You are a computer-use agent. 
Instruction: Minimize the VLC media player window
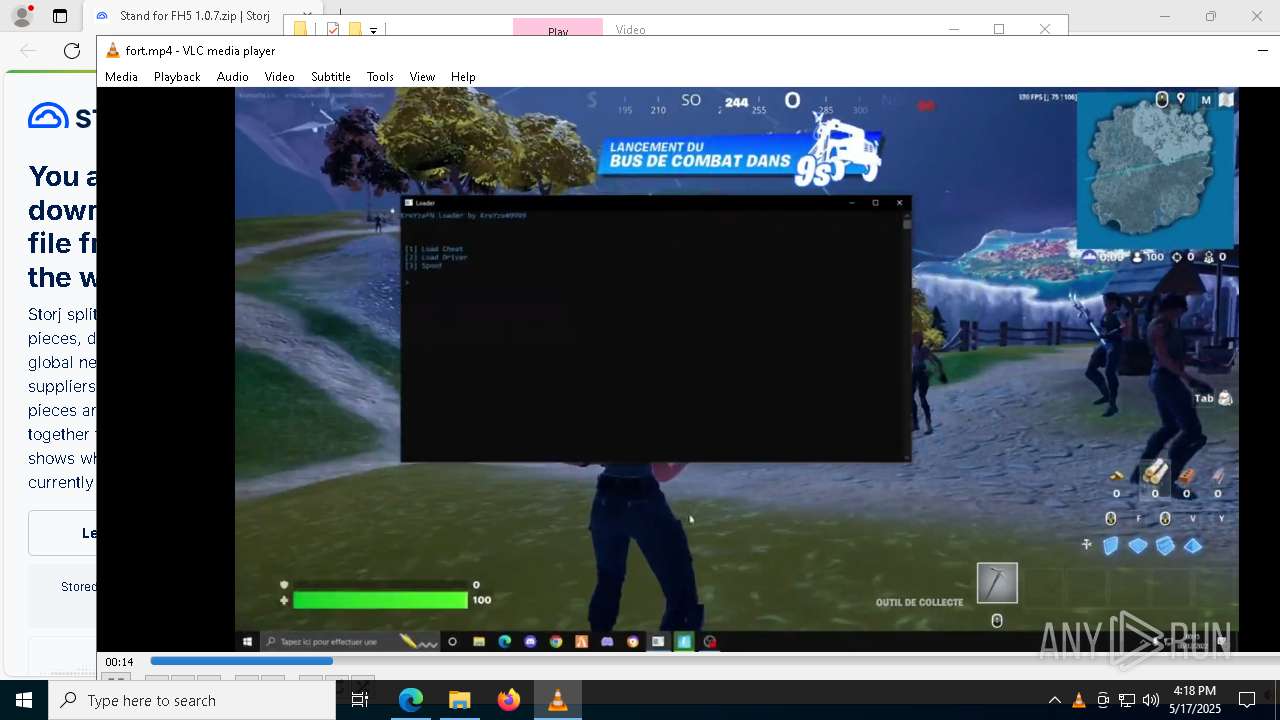1262,51
